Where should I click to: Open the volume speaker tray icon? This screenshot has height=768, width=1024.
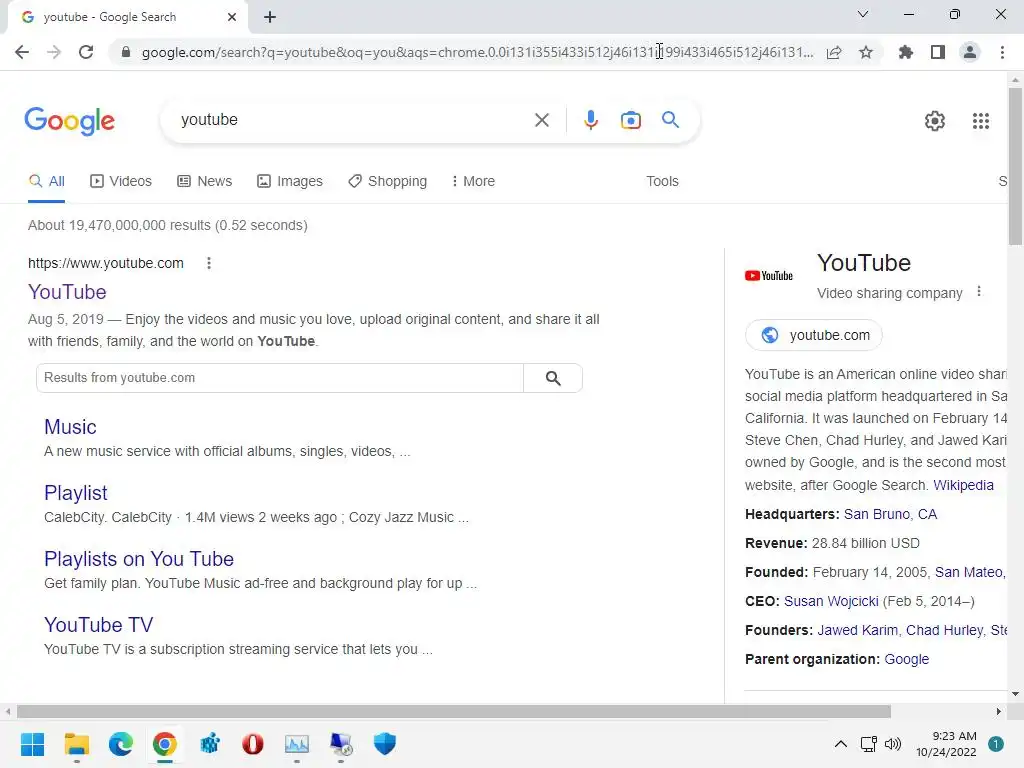893,744
